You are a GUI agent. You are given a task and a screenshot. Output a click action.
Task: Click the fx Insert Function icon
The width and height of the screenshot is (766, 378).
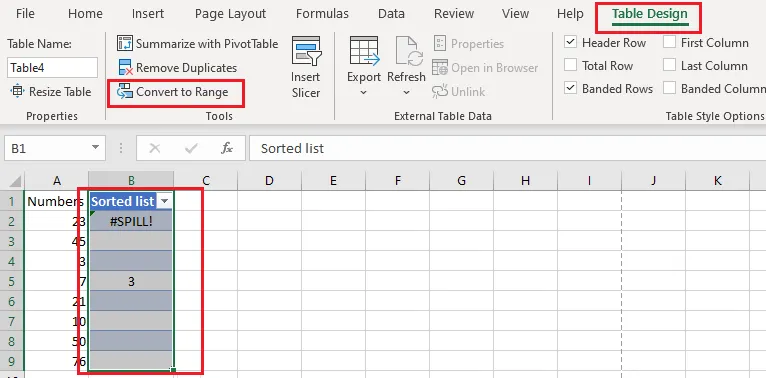[227, 148]
